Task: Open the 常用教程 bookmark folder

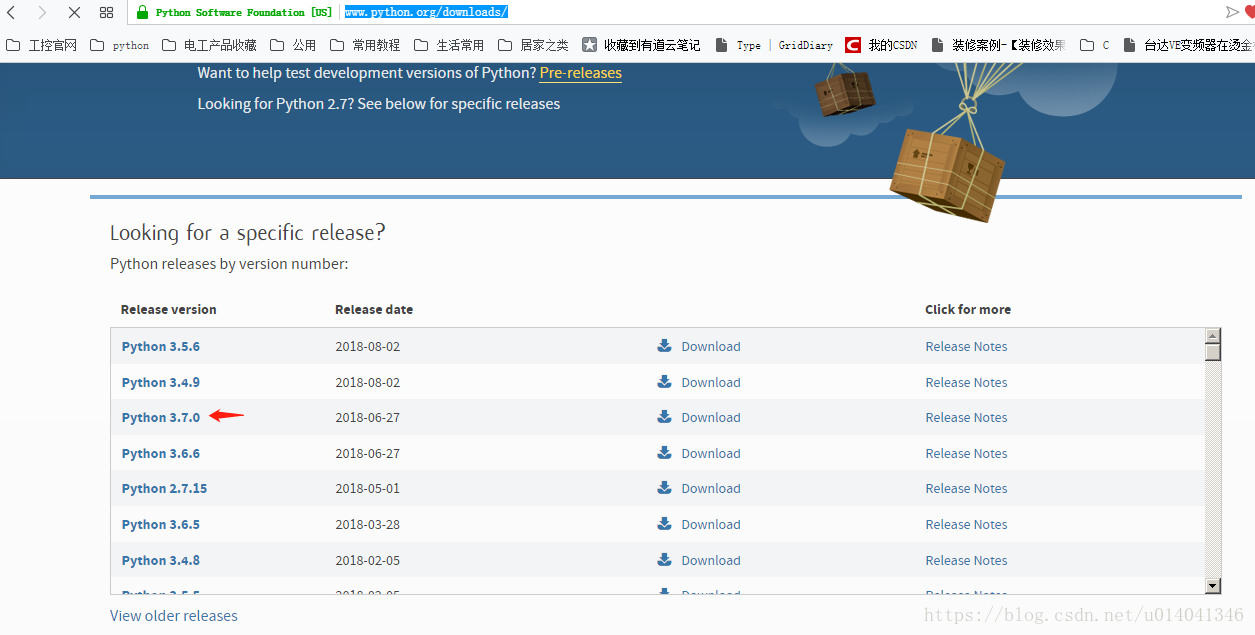Action: (365, 45)
